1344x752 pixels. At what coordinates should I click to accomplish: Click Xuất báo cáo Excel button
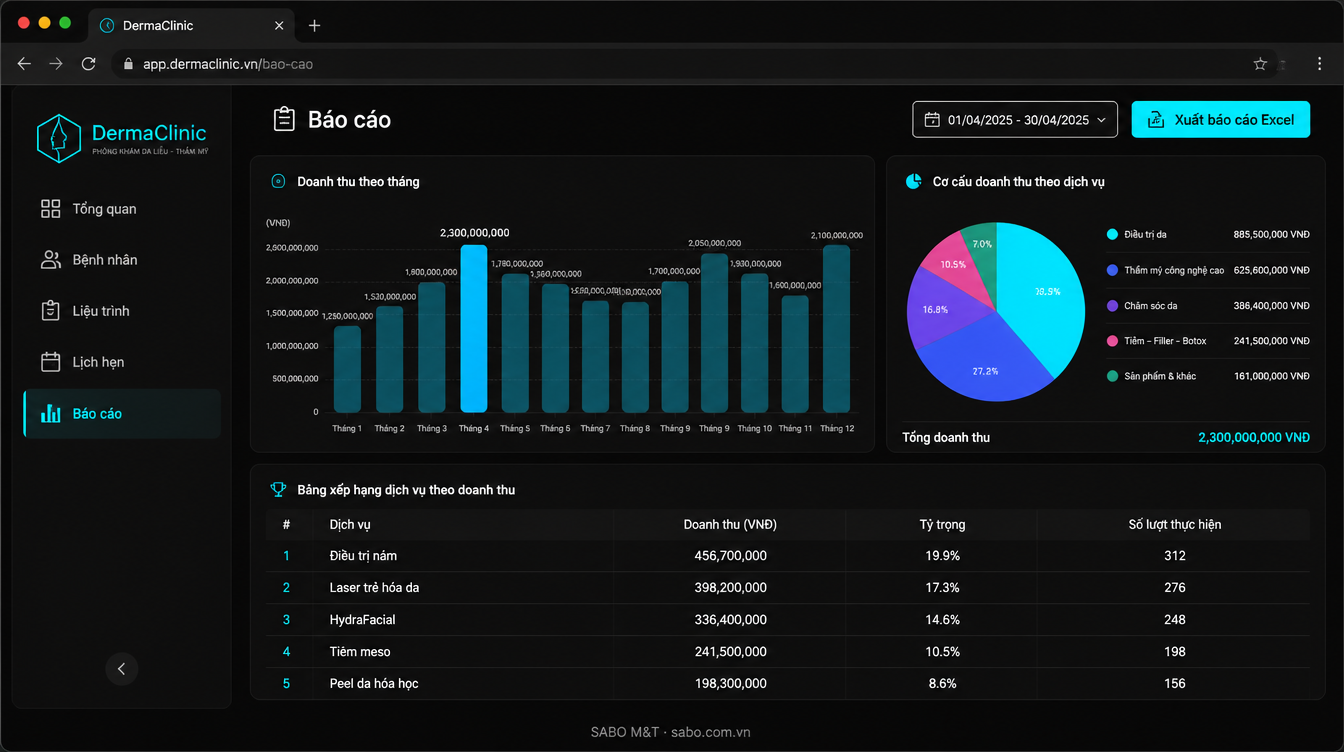click(1221, 120)
